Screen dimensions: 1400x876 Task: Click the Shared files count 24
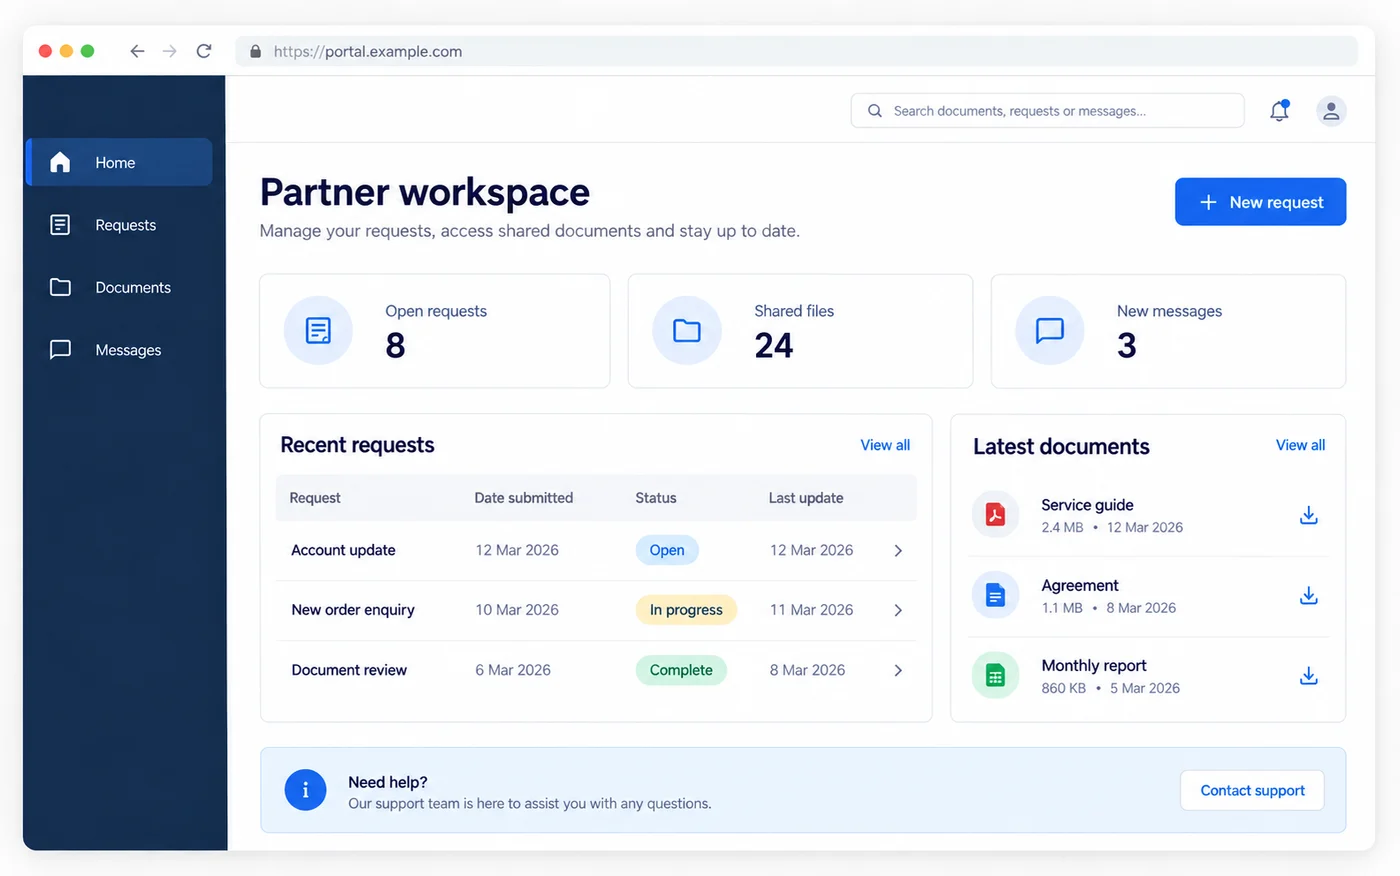(774, 346)
